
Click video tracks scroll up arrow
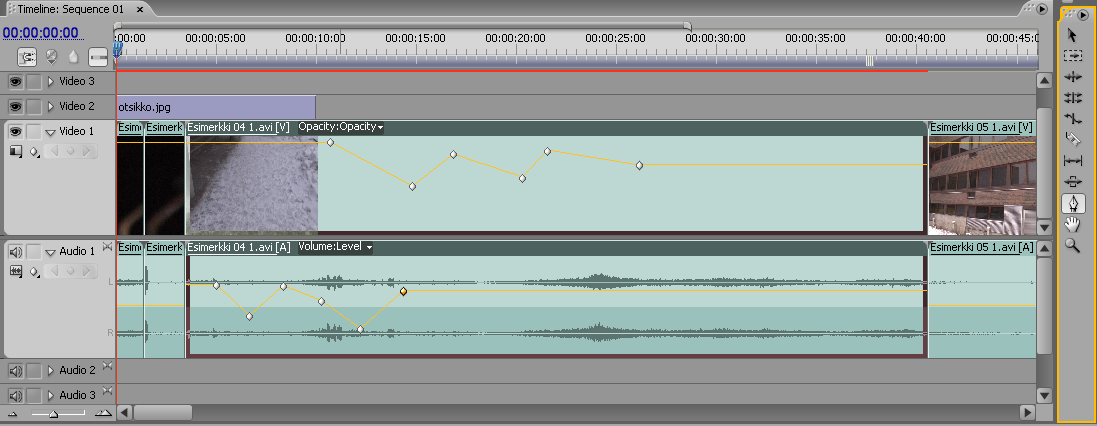[1044, 82]
